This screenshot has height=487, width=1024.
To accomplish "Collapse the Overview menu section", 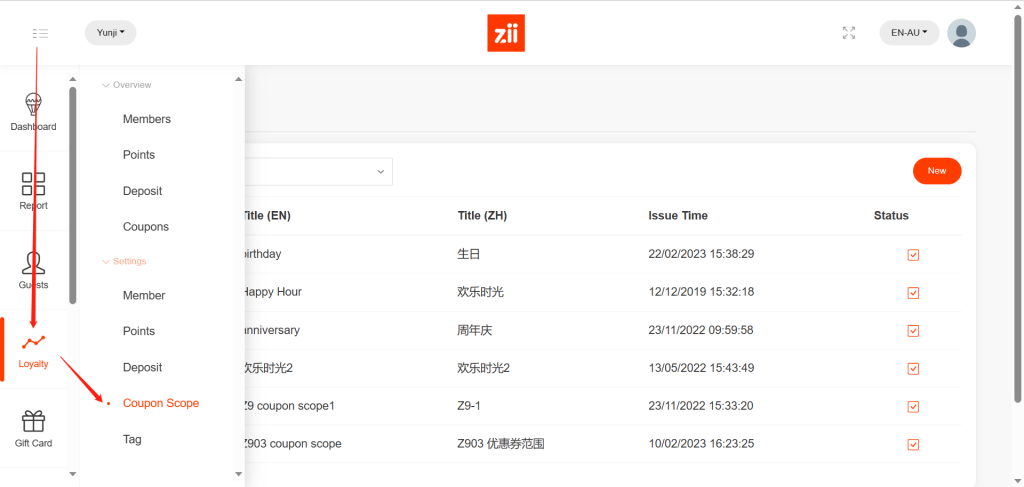I will point(126,85).
